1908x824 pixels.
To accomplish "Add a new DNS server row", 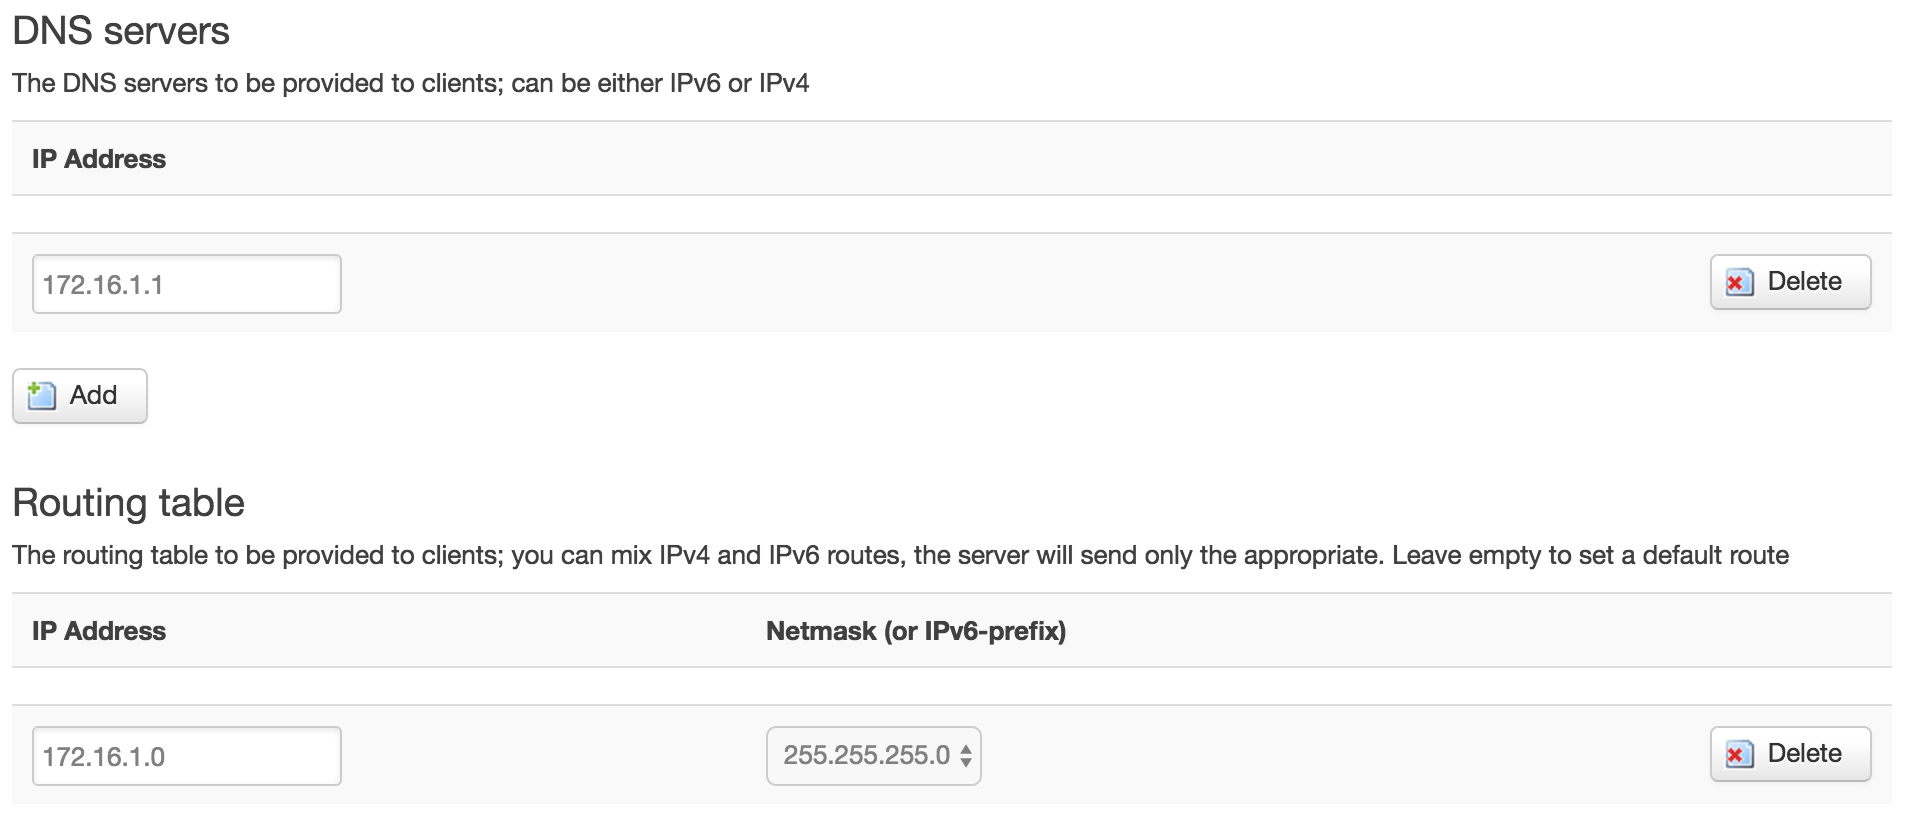I will tap(80, 396).
